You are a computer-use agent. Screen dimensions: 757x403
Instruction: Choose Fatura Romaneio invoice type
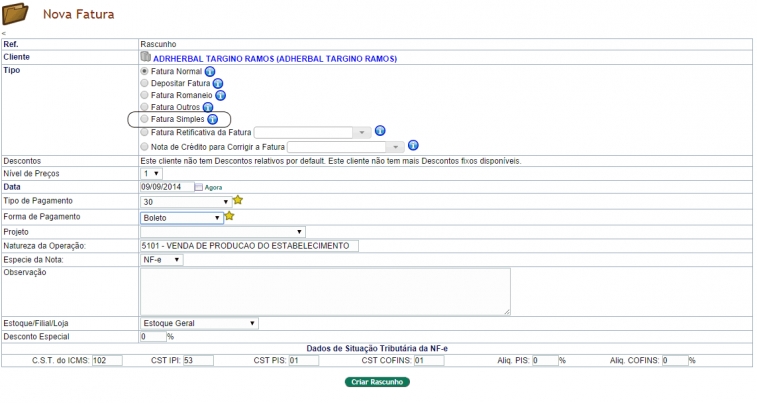145,95
